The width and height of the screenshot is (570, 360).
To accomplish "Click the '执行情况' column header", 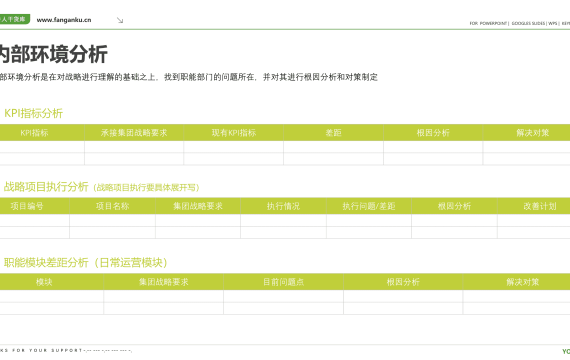I will (283, 206).
